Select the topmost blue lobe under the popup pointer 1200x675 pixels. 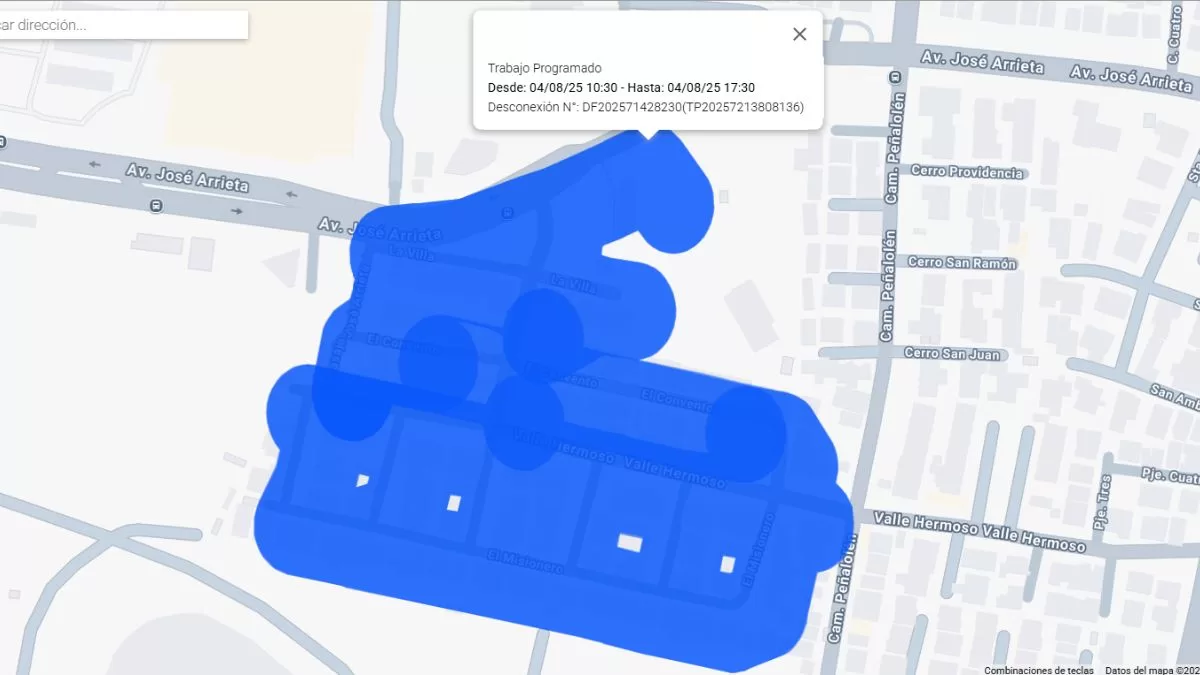pyautogui.click(x=673, y=198)
